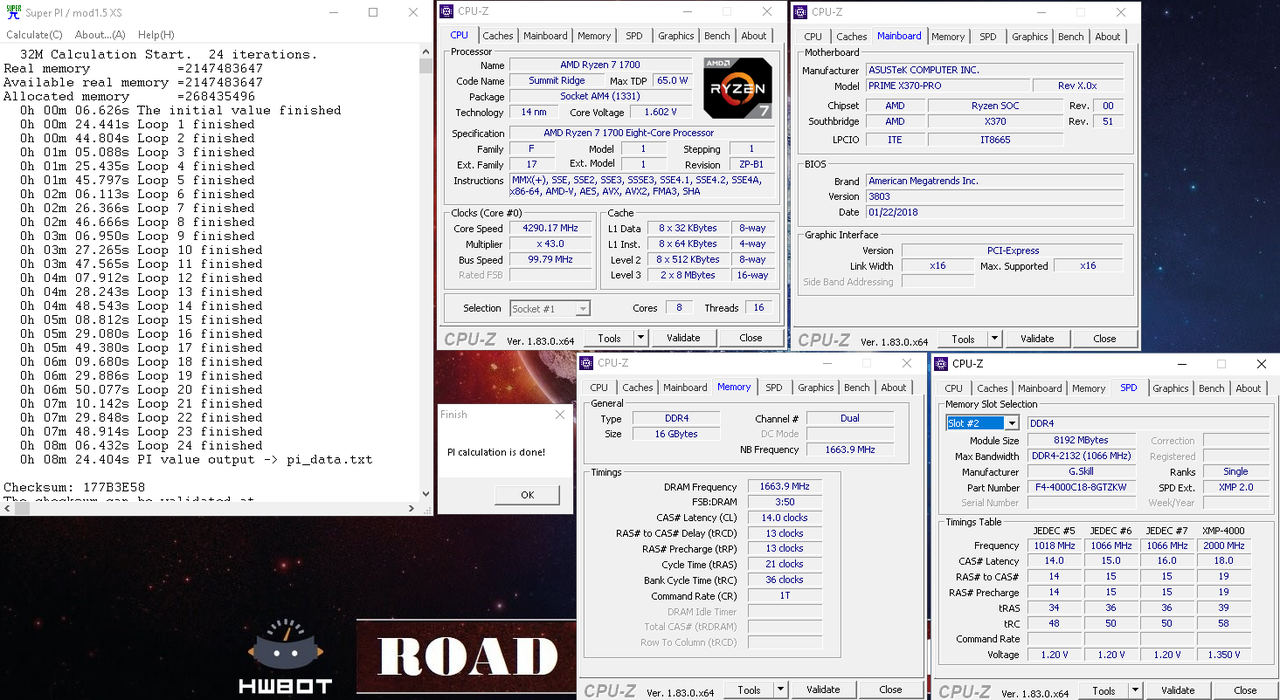Image resolution: width=1280 pixels, height=700 pixels.
Task: Click the Core Voltage 1.602 V field
Action: 659,113
